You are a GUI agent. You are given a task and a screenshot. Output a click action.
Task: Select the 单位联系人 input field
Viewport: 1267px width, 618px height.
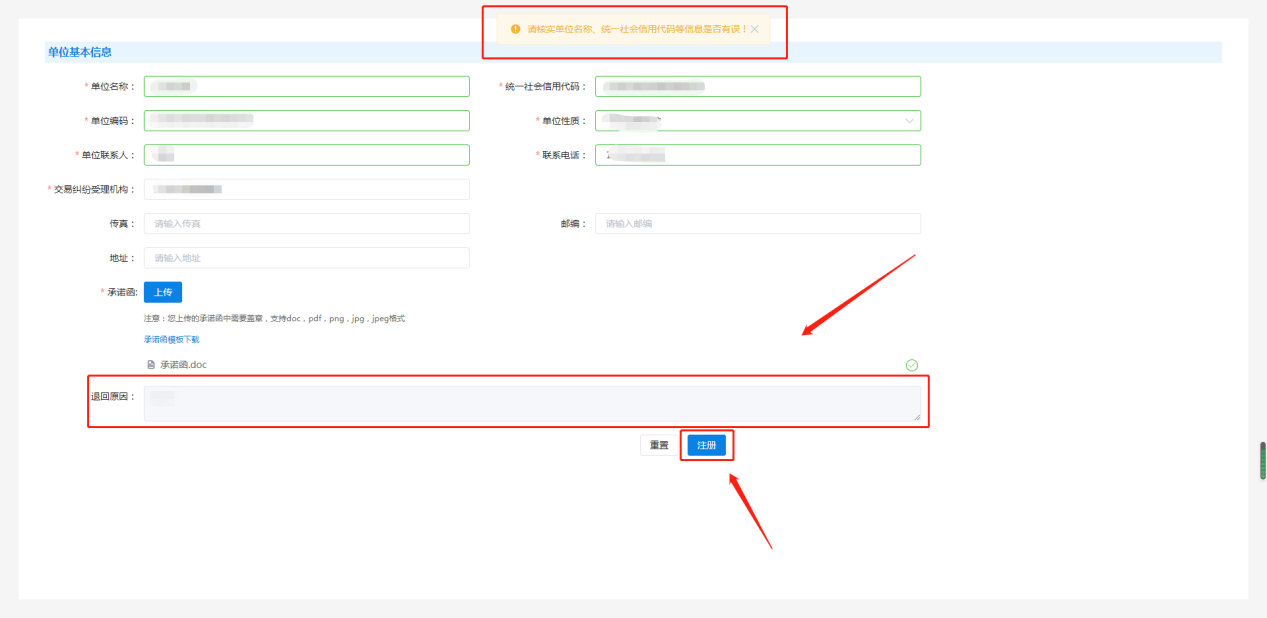(306, 155)
